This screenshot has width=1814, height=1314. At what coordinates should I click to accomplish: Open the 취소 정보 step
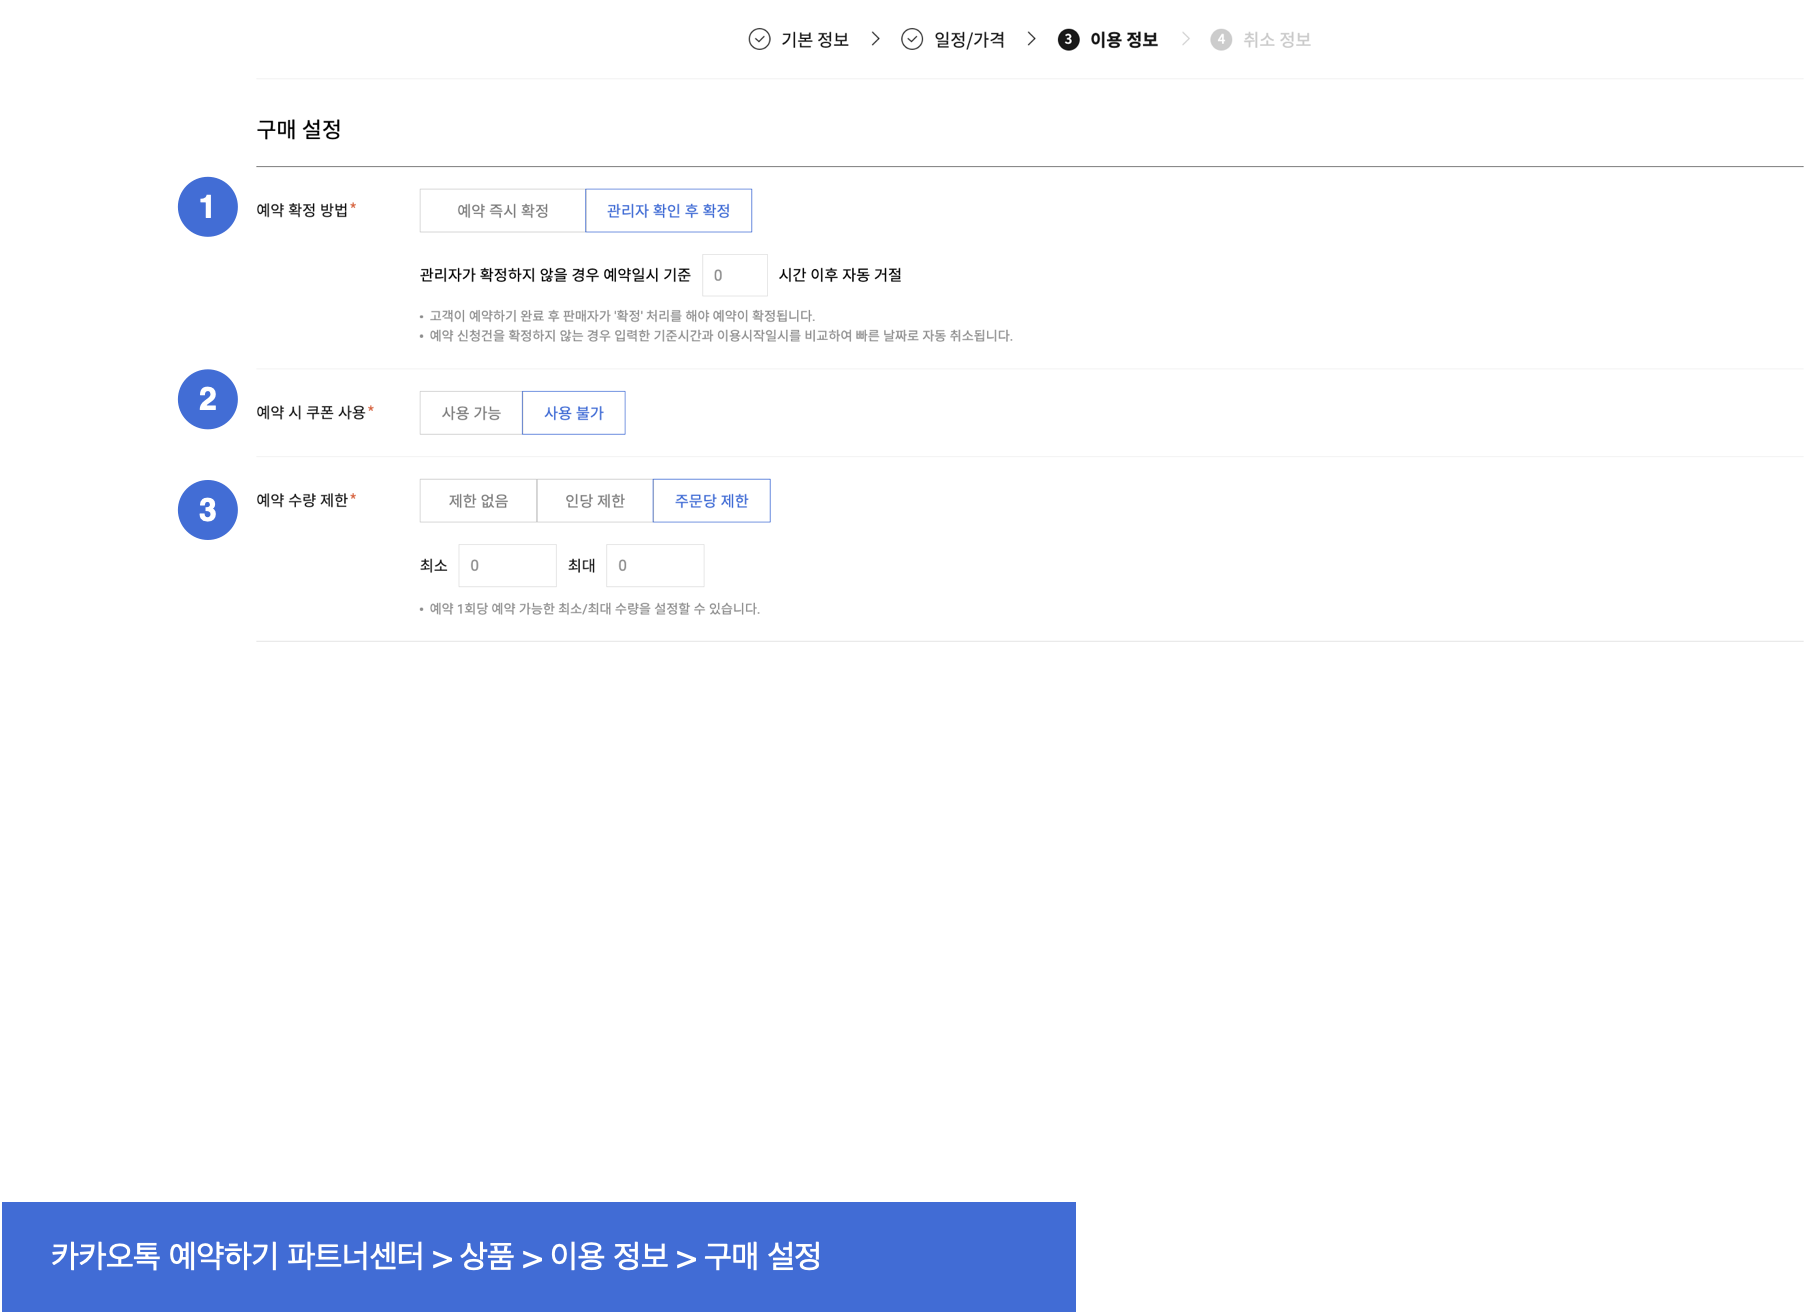(x=1276, y=40)
